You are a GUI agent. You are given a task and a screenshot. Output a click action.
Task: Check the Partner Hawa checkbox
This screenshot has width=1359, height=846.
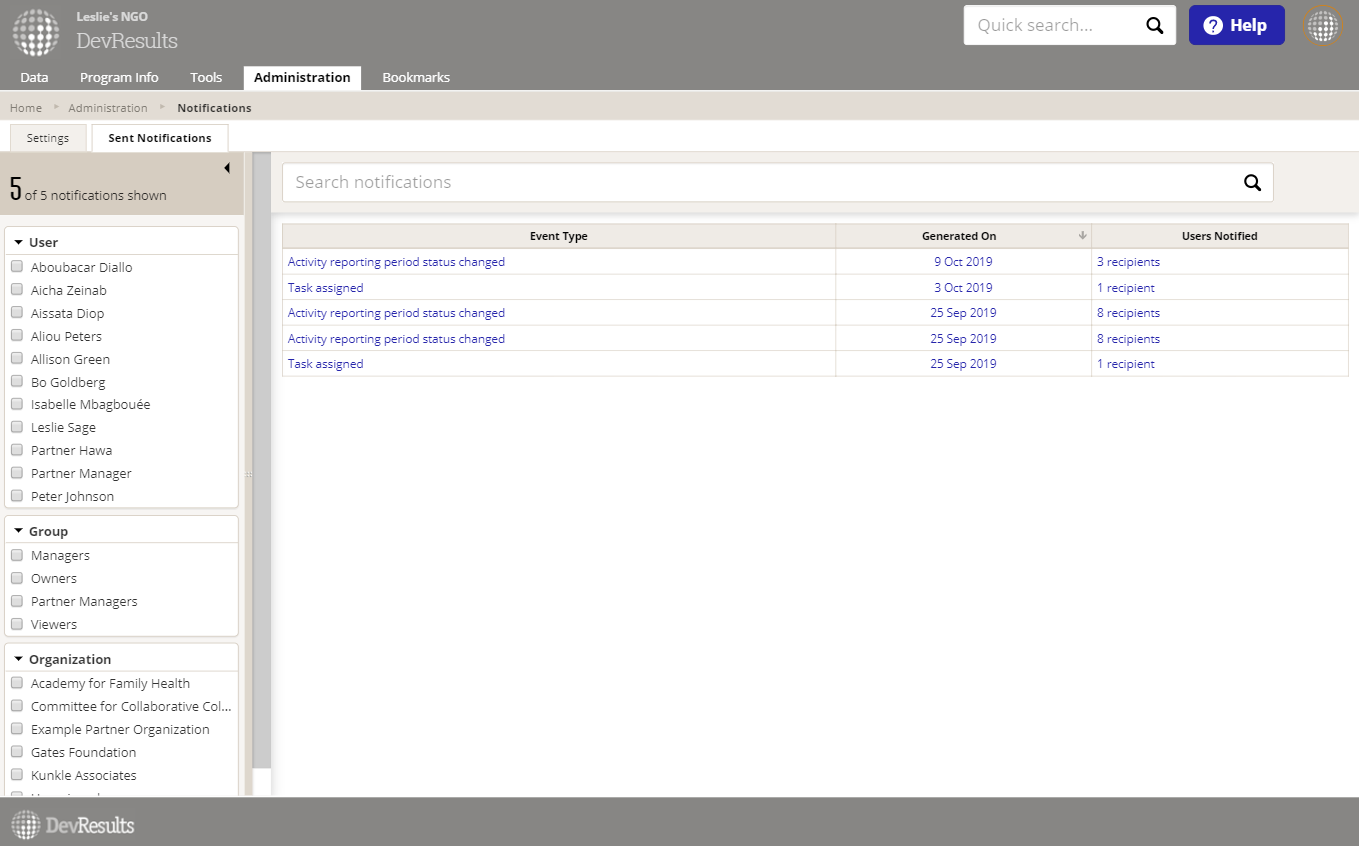tap(17, 450)
